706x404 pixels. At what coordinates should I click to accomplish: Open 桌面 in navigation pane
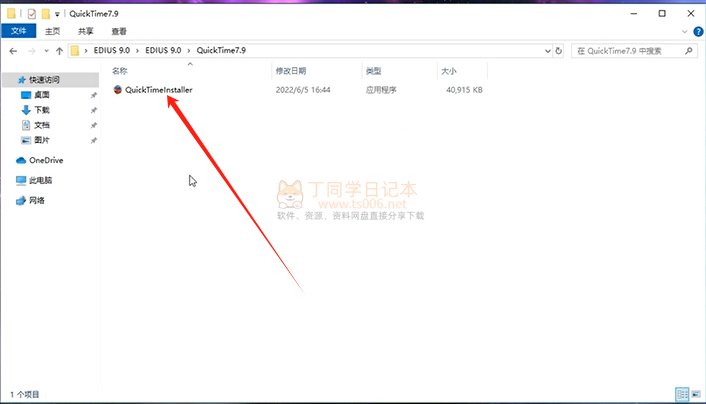42,95
